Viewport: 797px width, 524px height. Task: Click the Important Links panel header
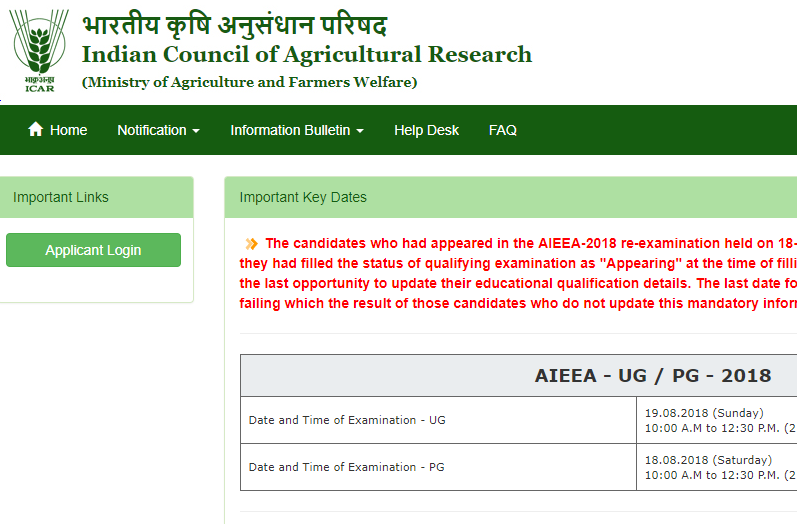(x=95, y=197)
